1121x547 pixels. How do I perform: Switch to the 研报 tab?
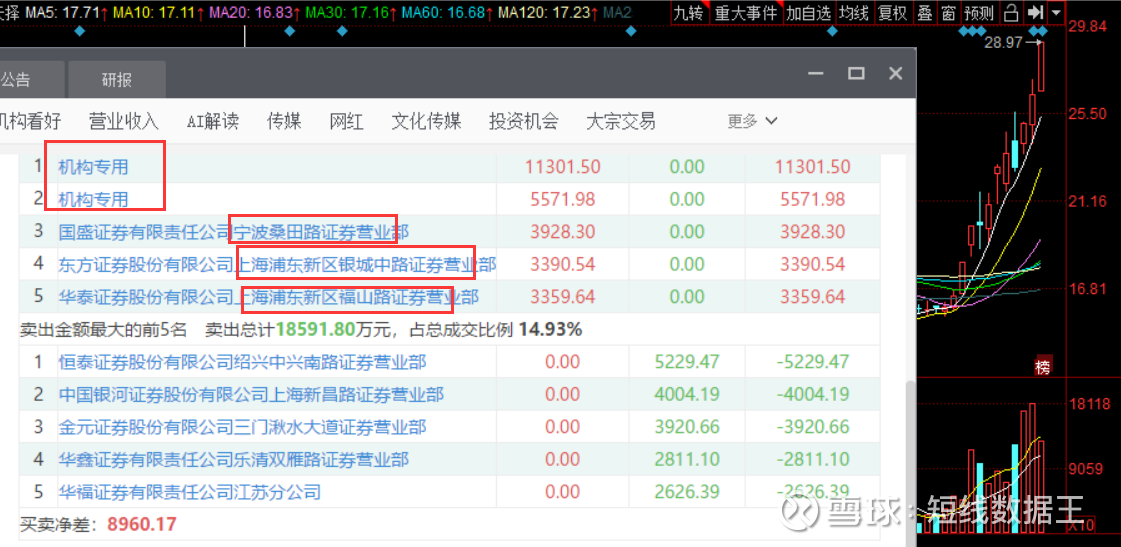(117, 80)
